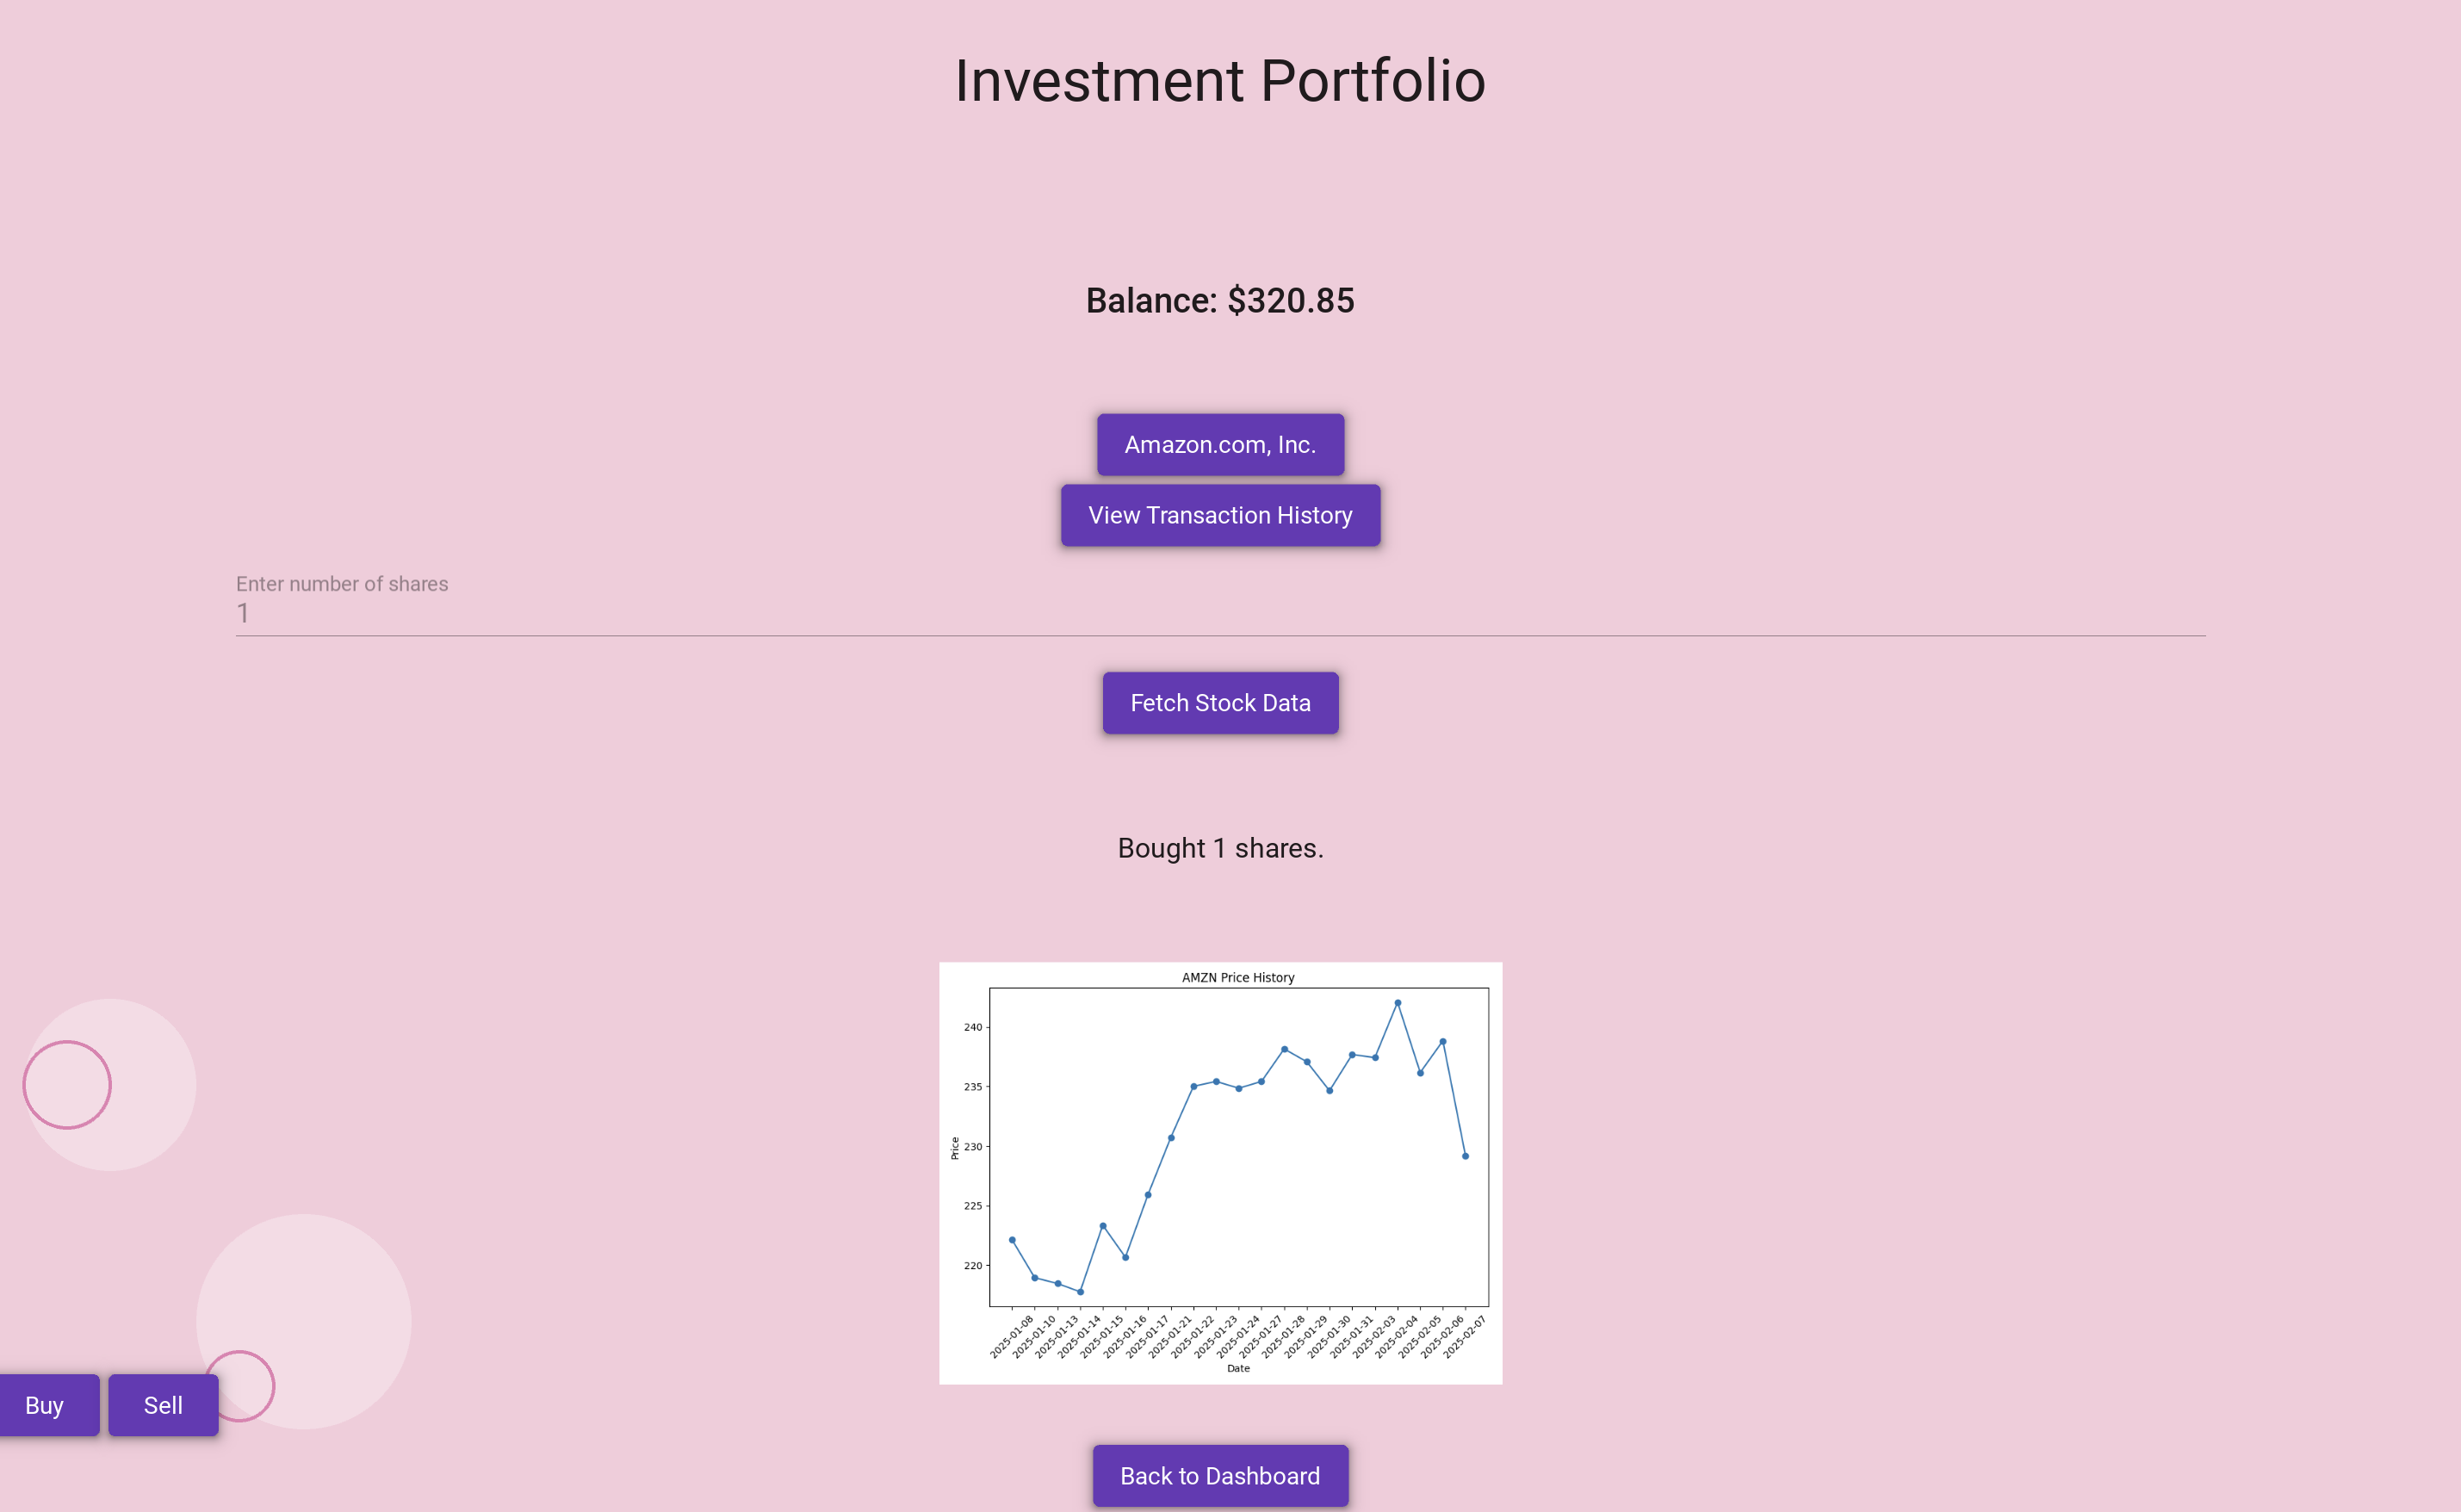Focus the number of shares input field
This screenshot has height=1512, width=2461.
(x=1220, y=613)
